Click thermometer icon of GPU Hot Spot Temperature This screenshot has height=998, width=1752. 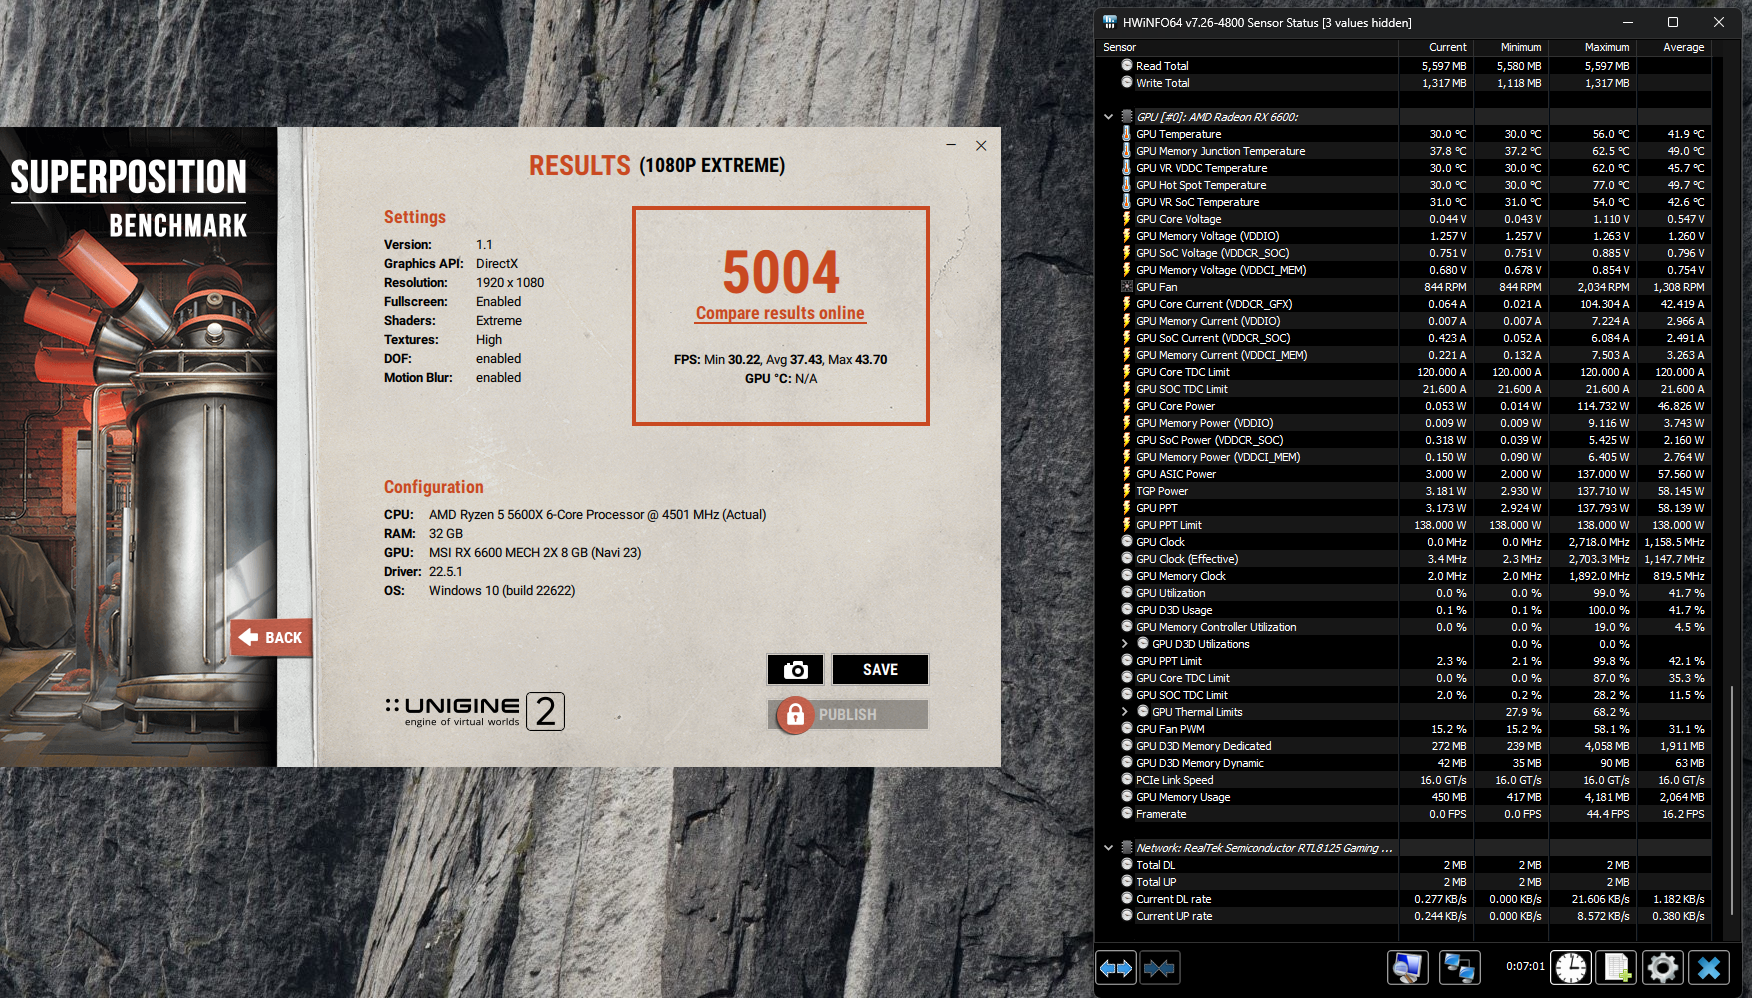pos(1127,185)
